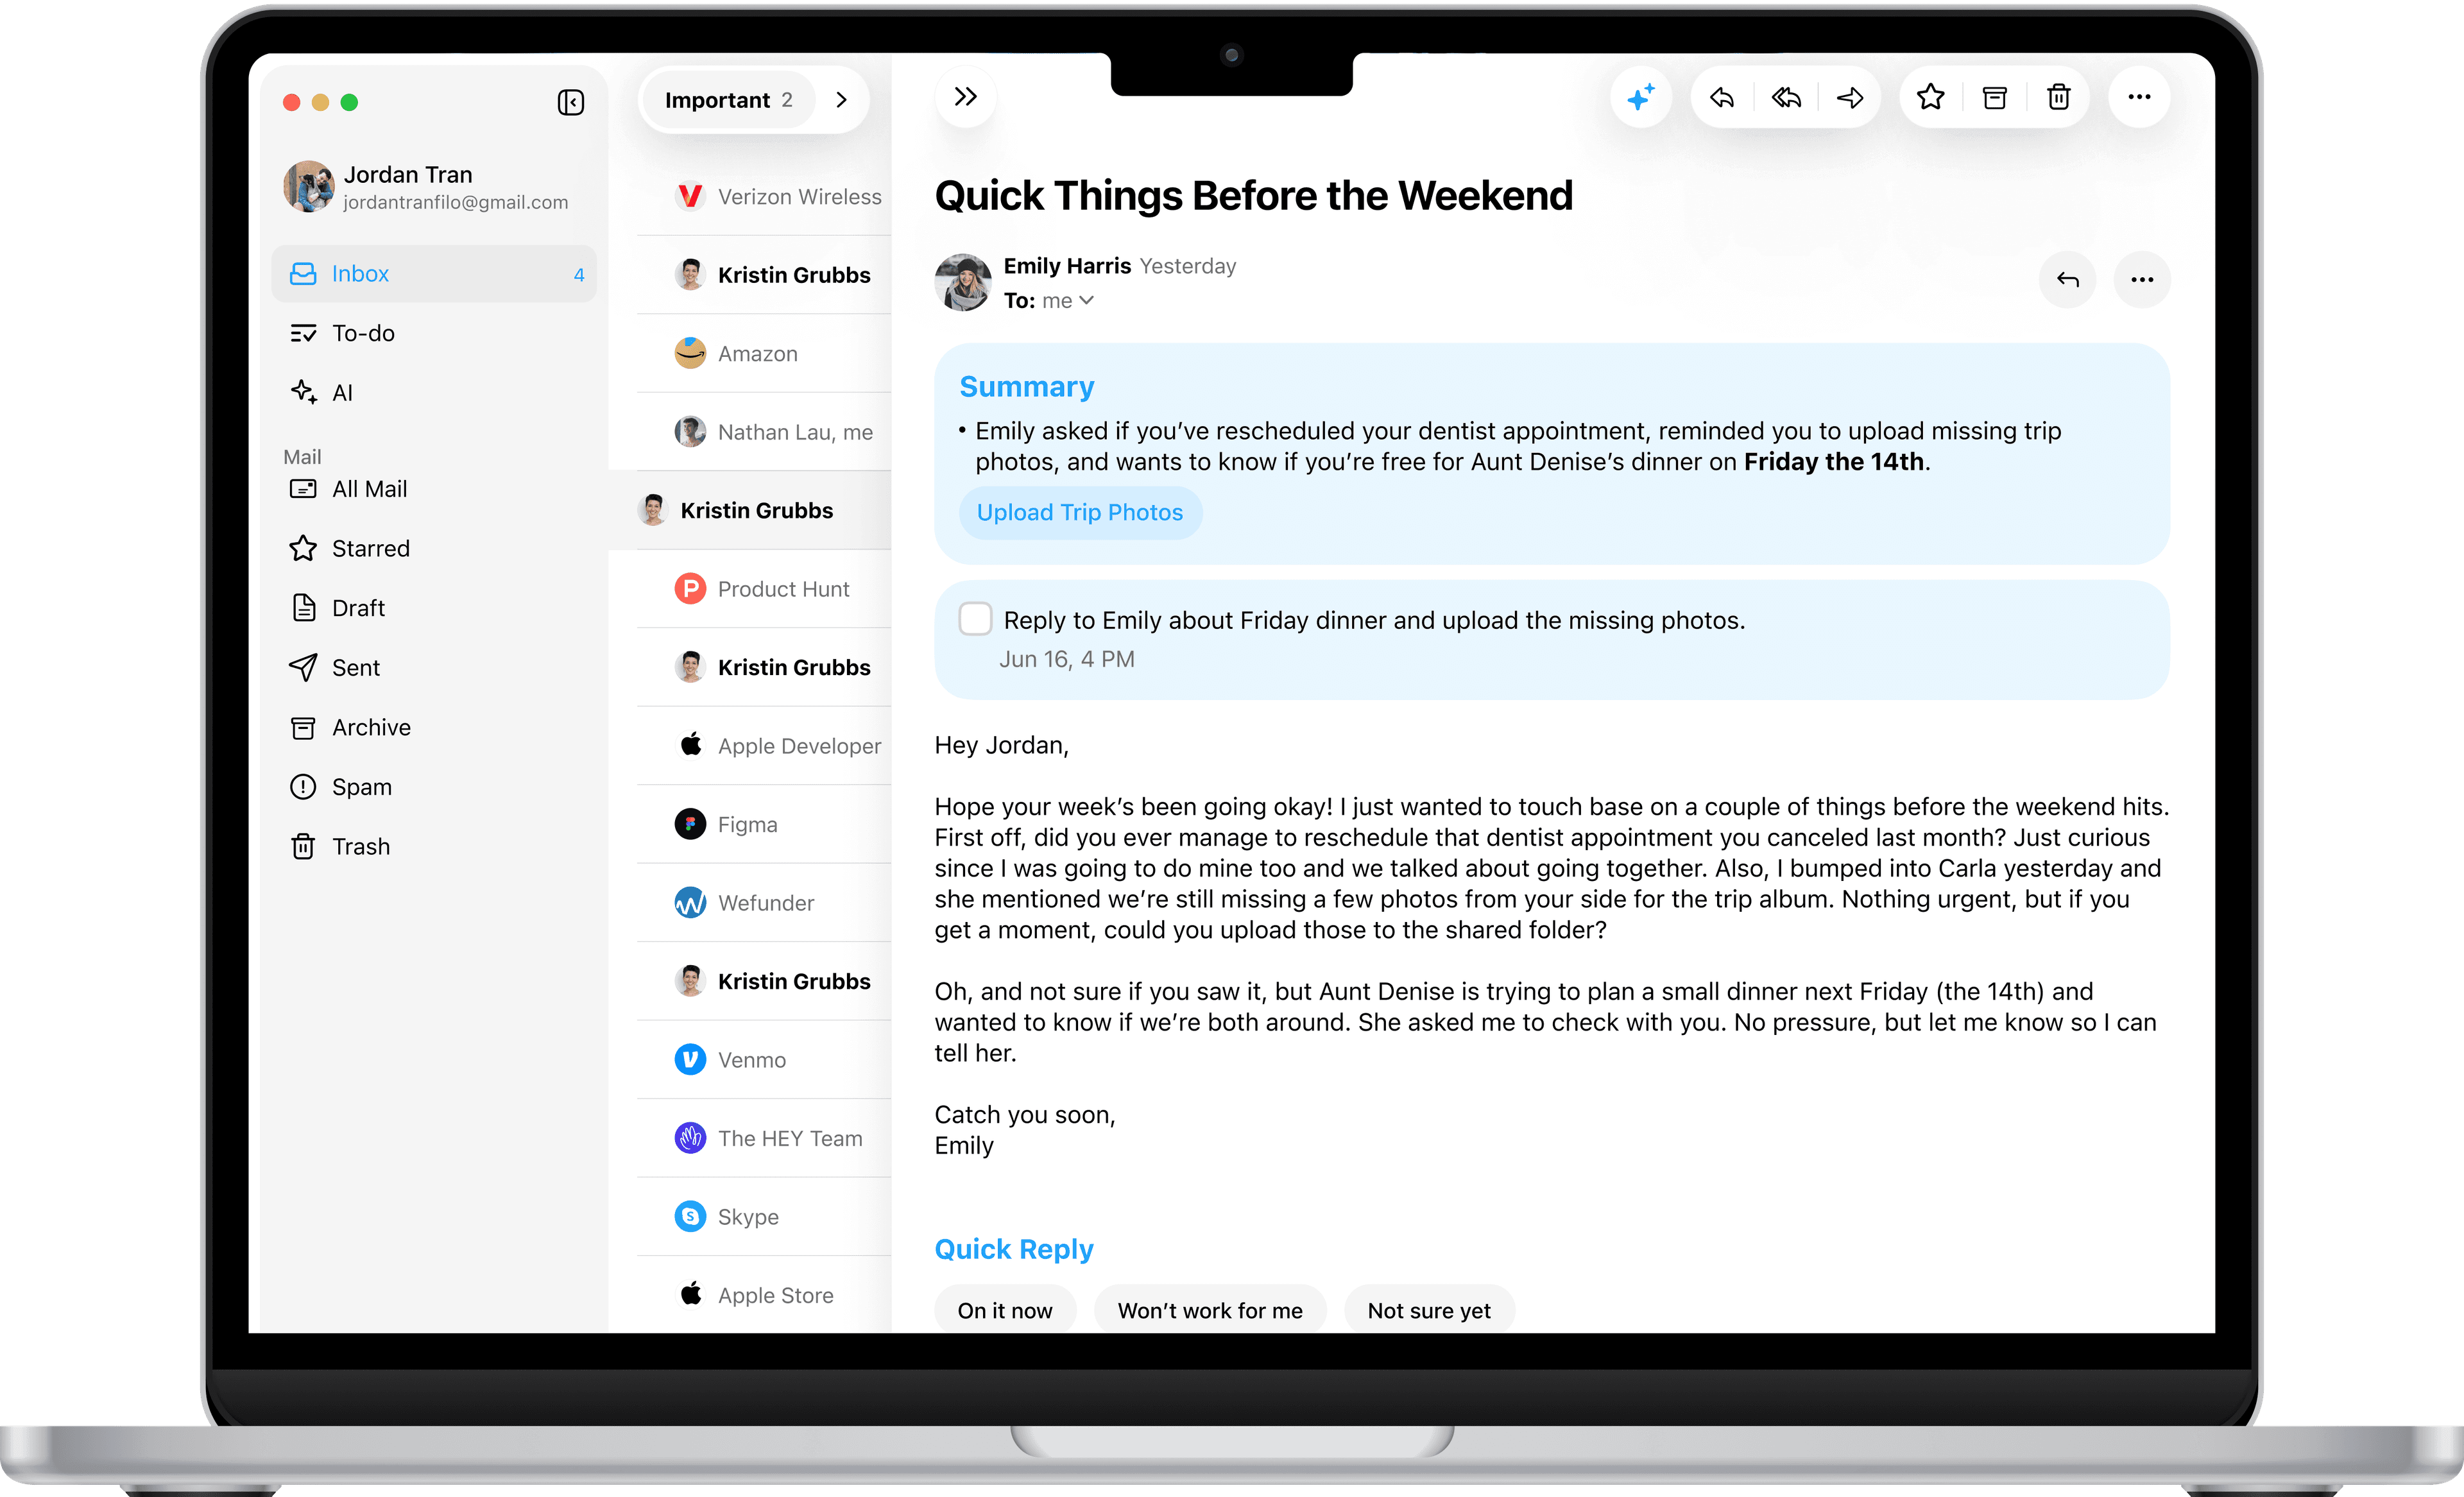2464x1497 pixels.
Task: Check the Reply to Emily to-do checkbox
Action: (975, 619)
